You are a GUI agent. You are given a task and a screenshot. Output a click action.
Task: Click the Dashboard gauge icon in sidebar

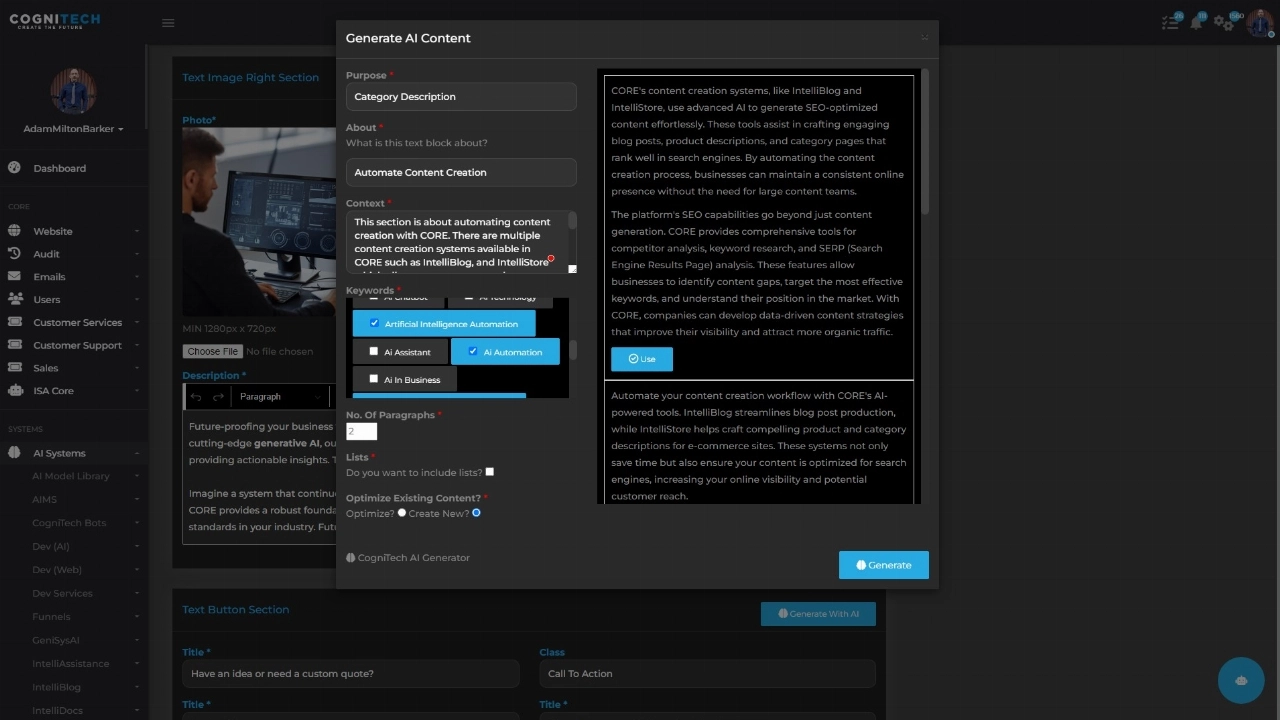(14, 168)
